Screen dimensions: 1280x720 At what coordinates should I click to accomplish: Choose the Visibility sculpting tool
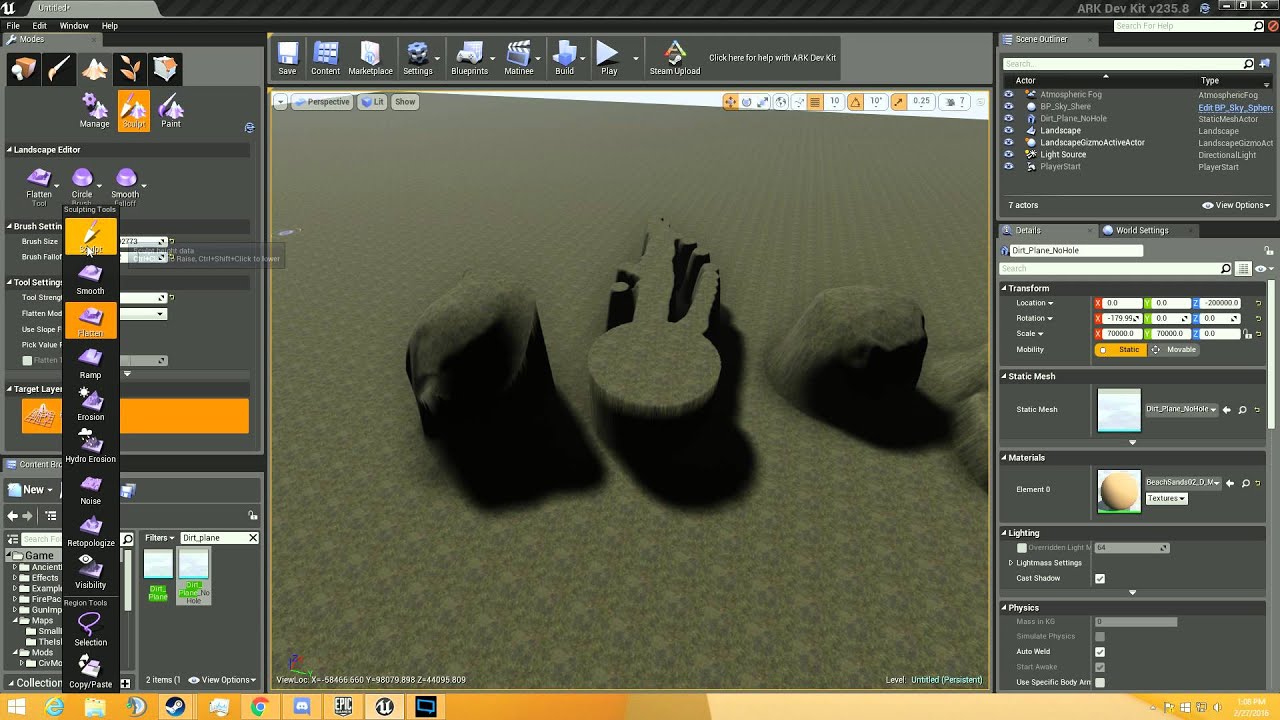(90, 573)
